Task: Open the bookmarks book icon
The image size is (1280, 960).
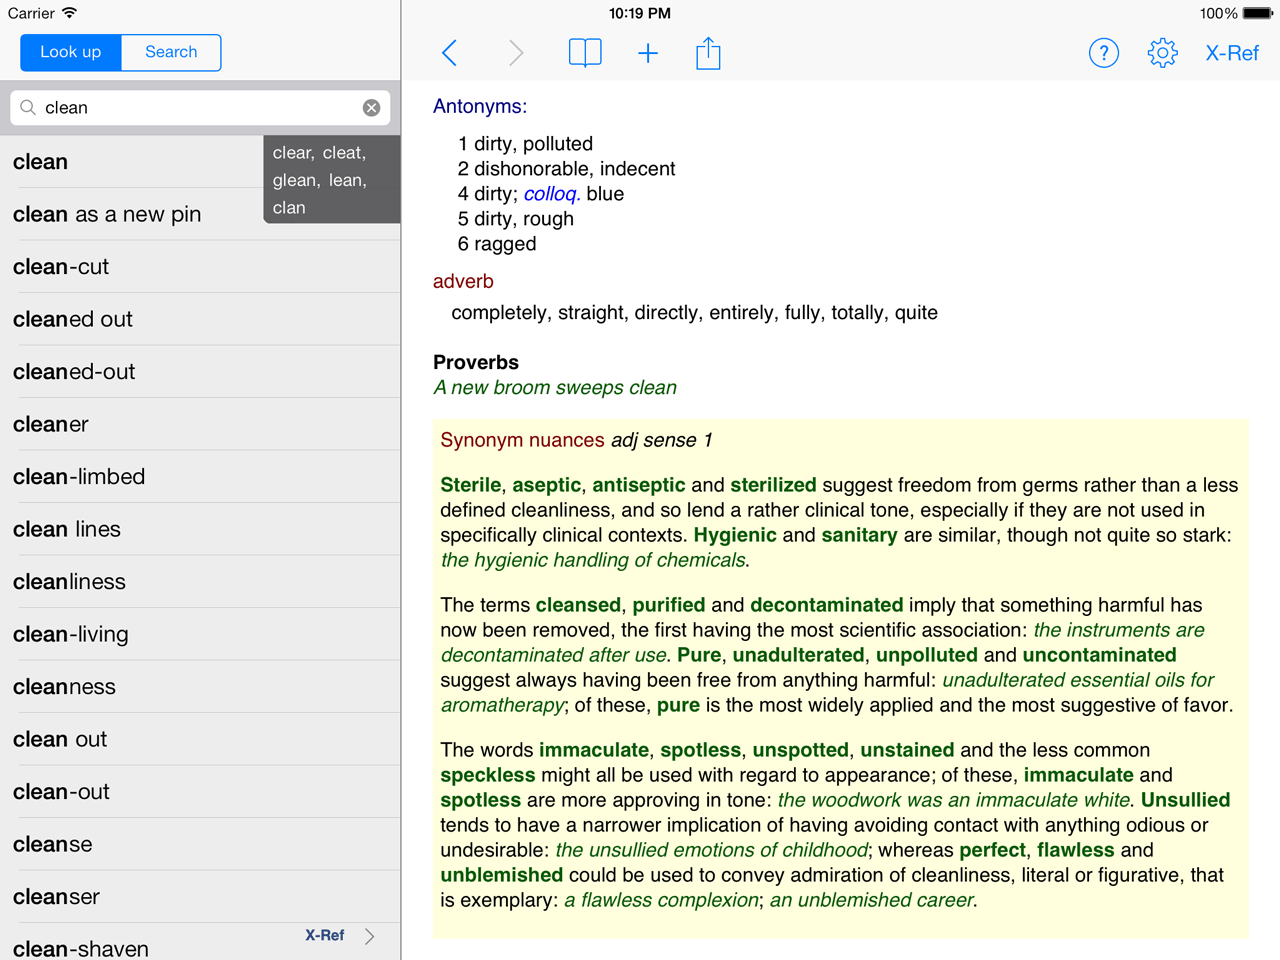Action: [x=585, y=53]
